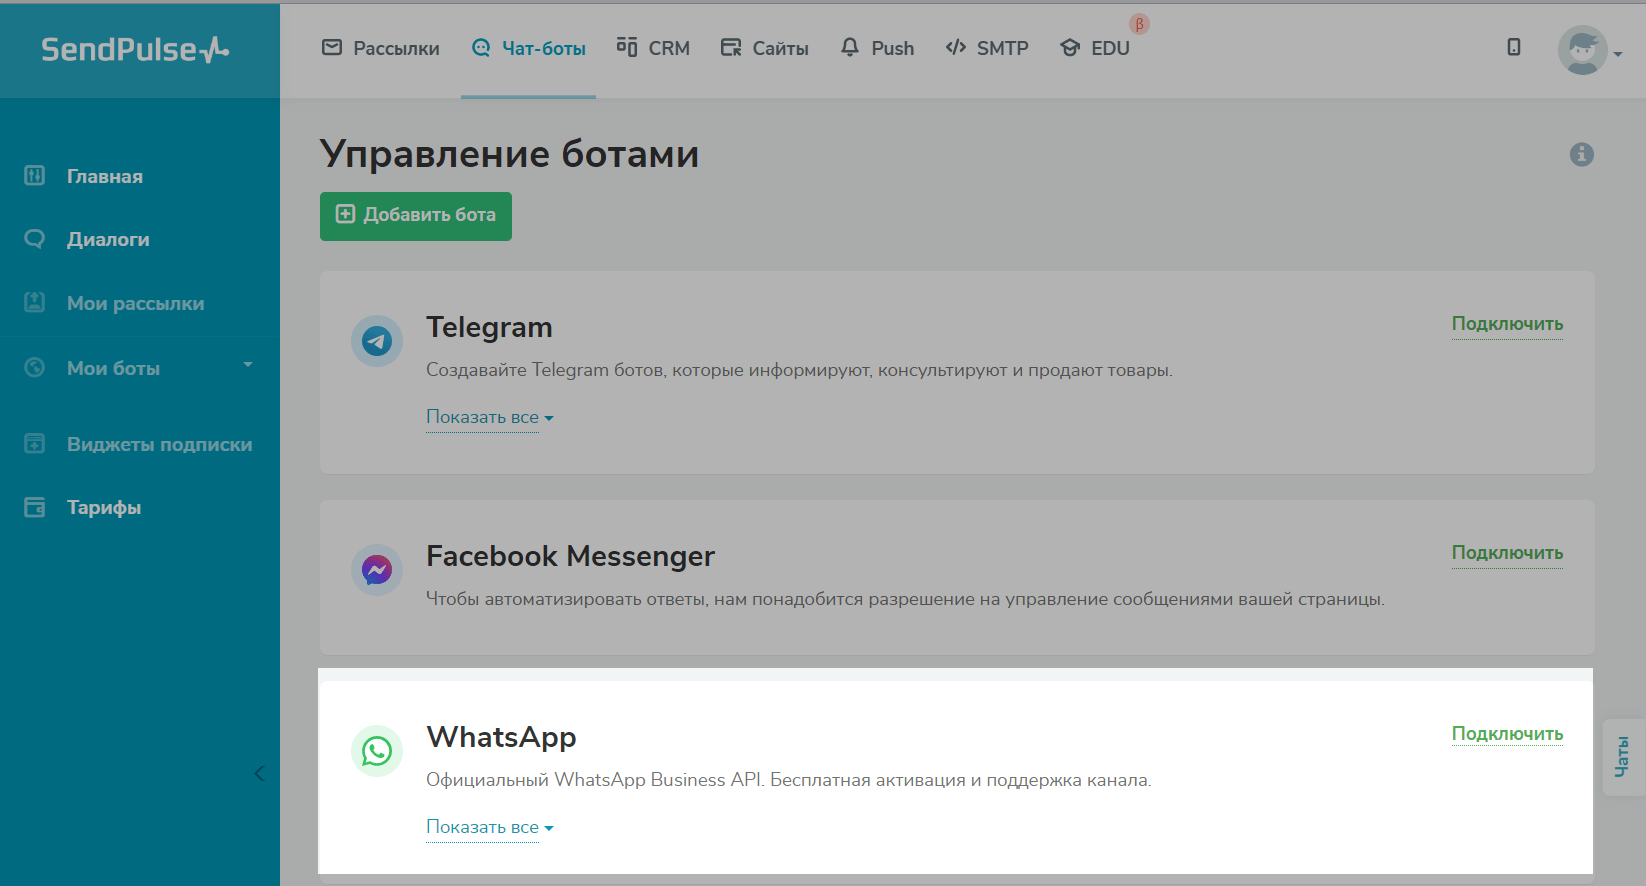Collapse the sidebar with the chevron
Viewport: 1646px width, 886px height.
(259, 773)
